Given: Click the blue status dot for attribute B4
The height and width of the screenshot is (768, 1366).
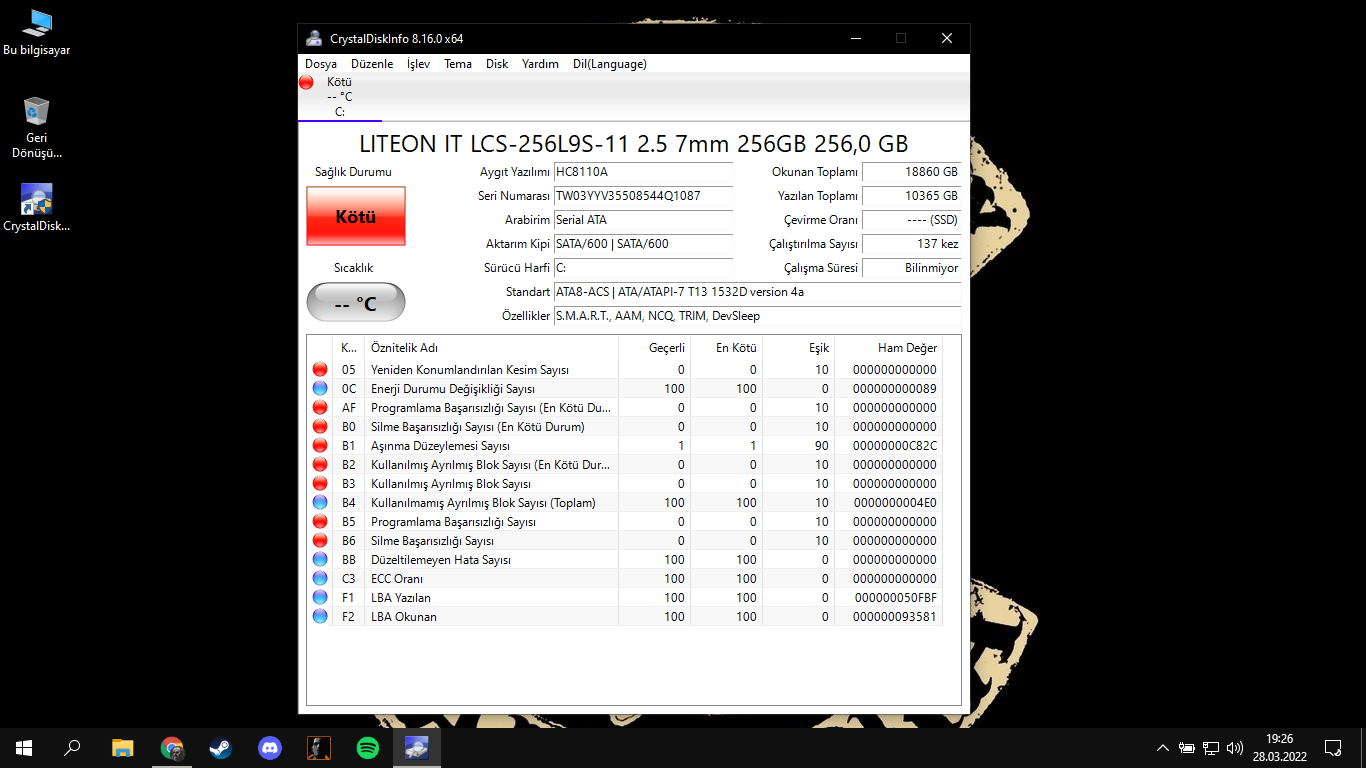Looking at the screenshot, I should [320, 503].
